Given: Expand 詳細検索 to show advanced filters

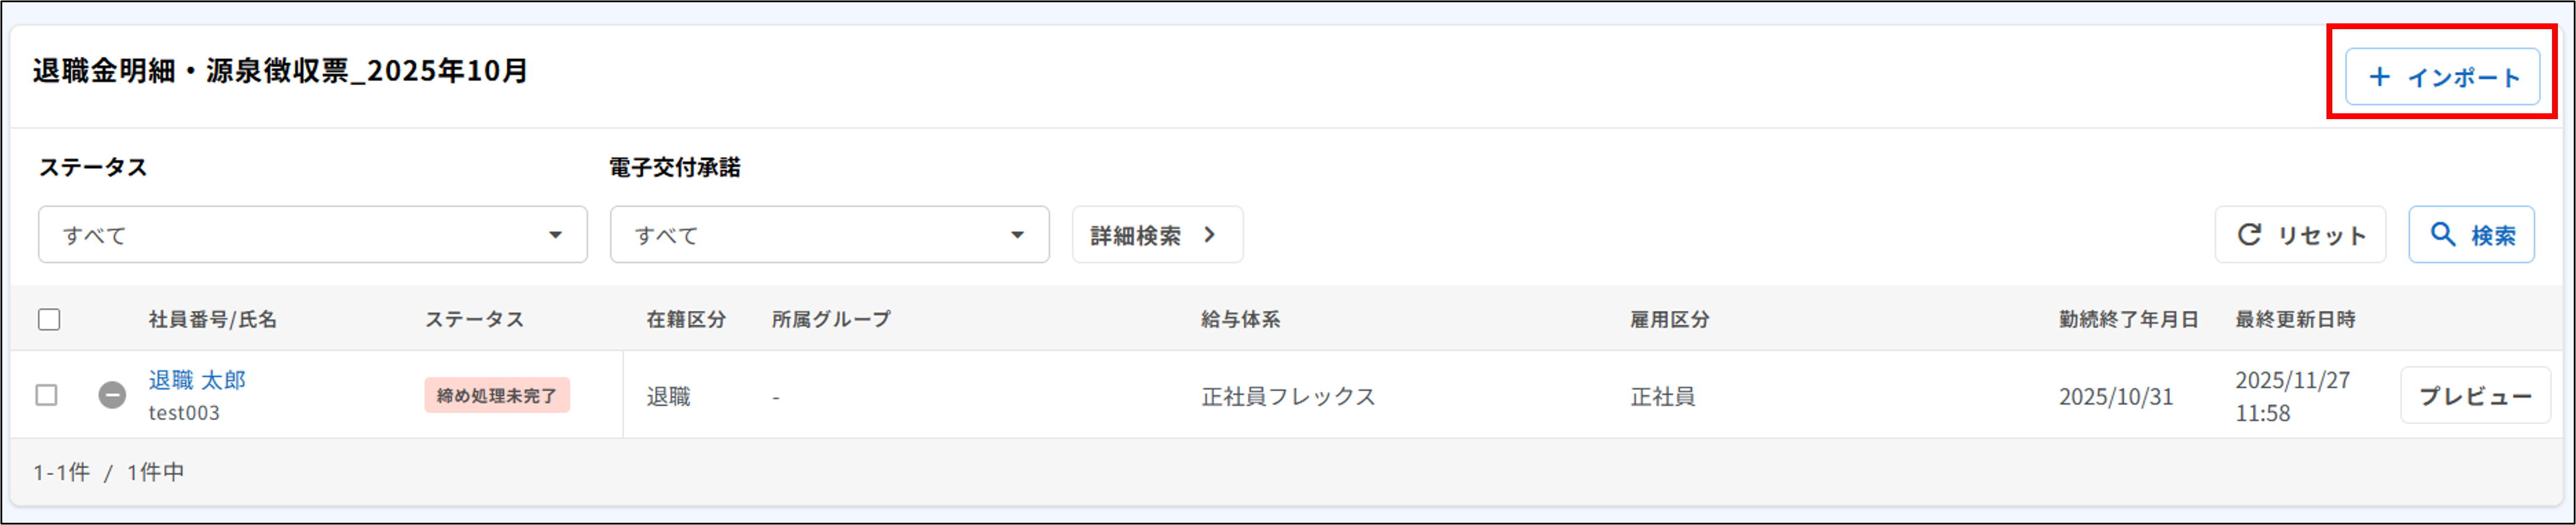Looking at the screenshot, I should click(x=1155, y=234).
